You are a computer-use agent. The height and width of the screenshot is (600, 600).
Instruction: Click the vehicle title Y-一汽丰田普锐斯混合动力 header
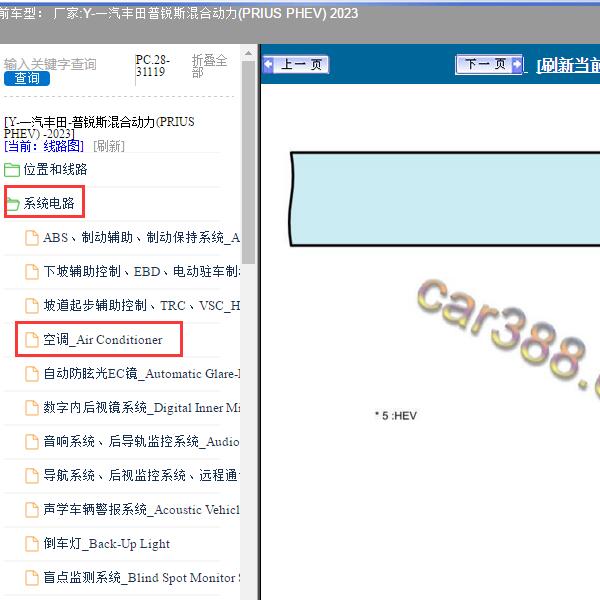pyautogui.click(x=221, y=14)
